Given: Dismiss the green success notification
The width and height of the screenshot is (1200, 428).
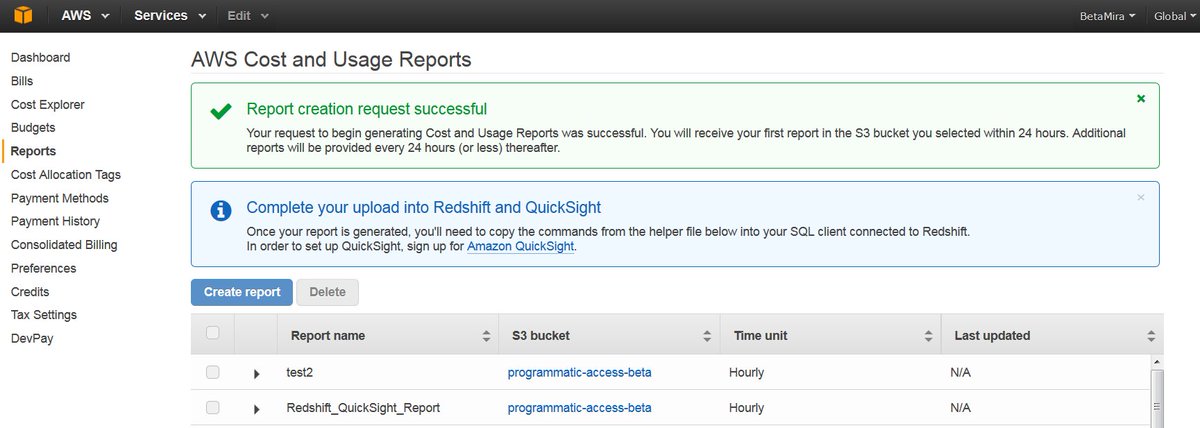Looking at the screenshot, I should [1141, 99].
